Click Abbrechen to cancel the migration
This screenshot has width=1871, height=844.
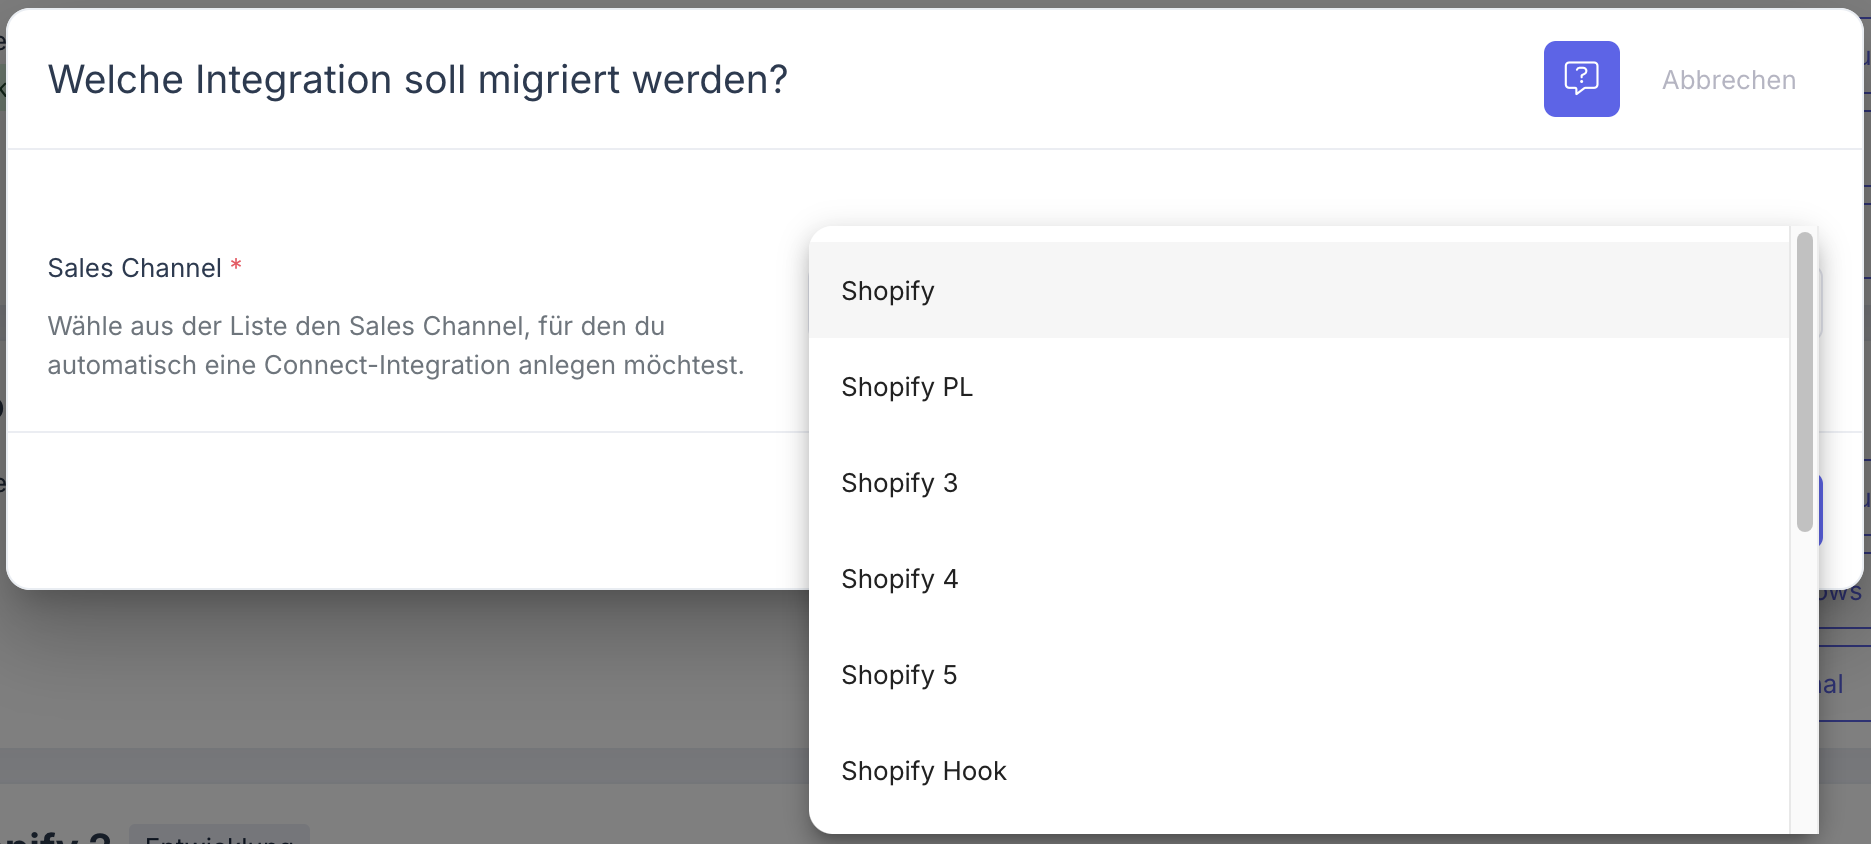click(x=1728, y=80)
